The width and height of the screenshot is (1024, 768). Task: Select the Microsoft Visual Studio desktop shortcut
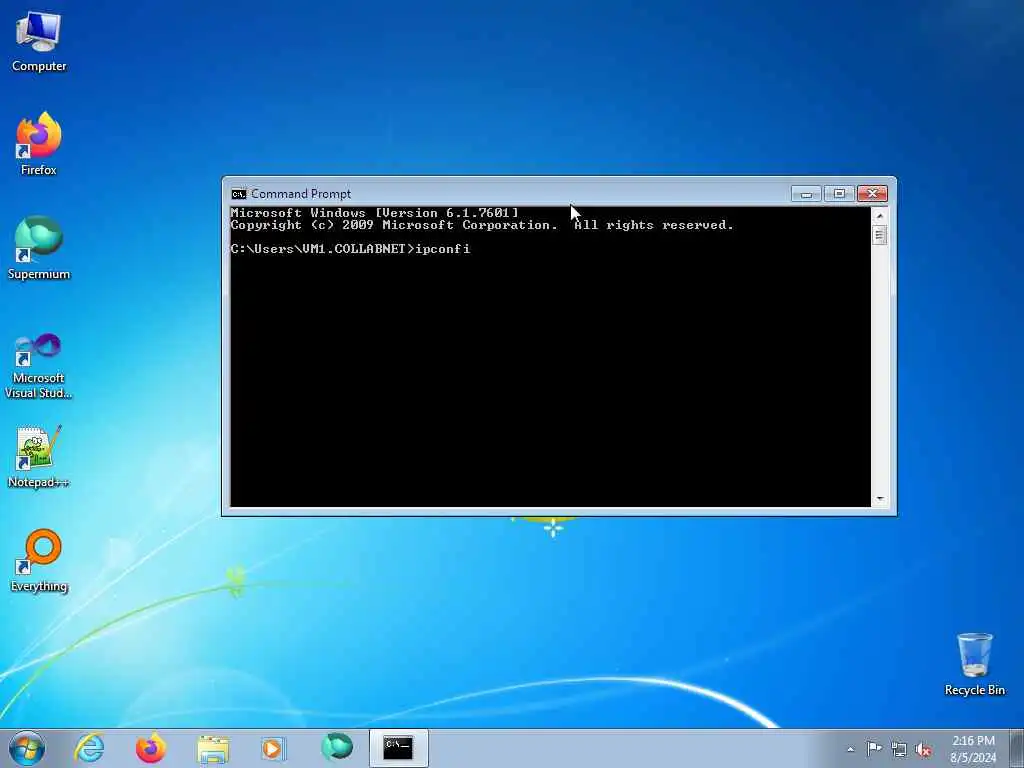39,366
